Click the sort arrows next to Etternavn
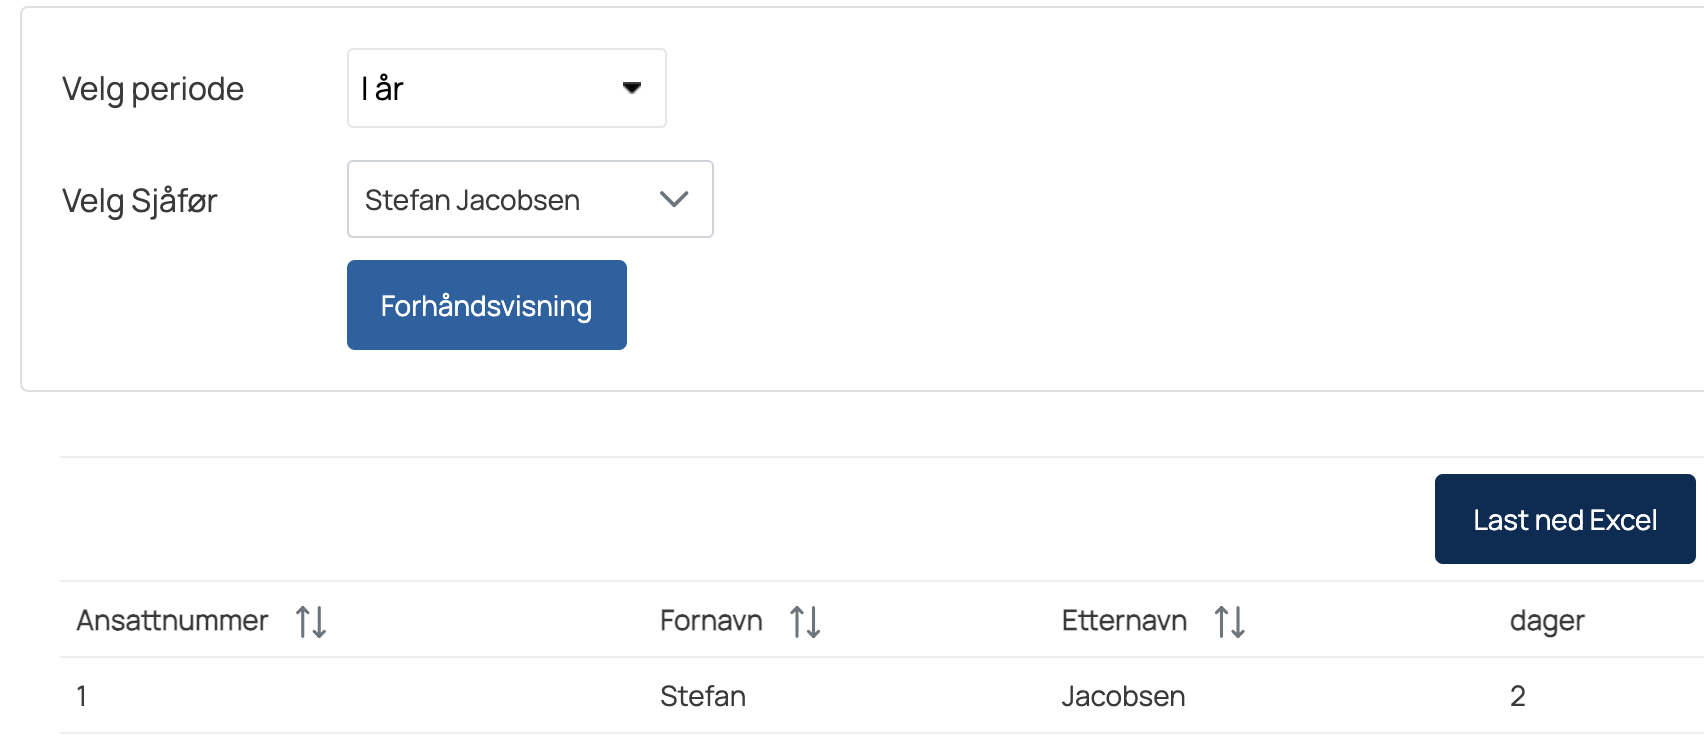The width and height of the screenshot is (1704, 746). [1229, 621]
